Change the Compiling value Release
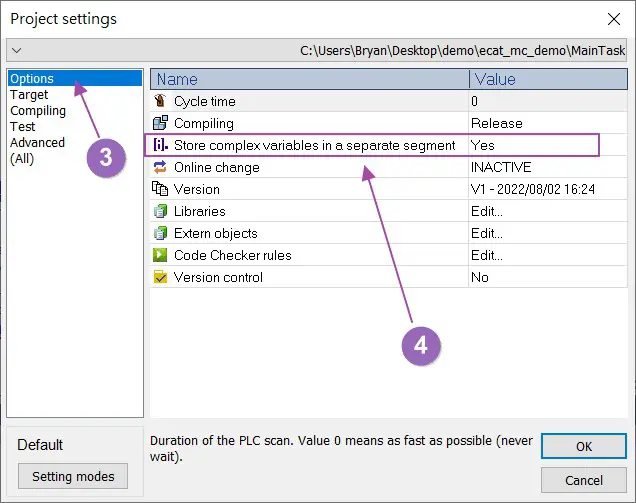The height and width of the screenshot is (503, 636). 496,123
